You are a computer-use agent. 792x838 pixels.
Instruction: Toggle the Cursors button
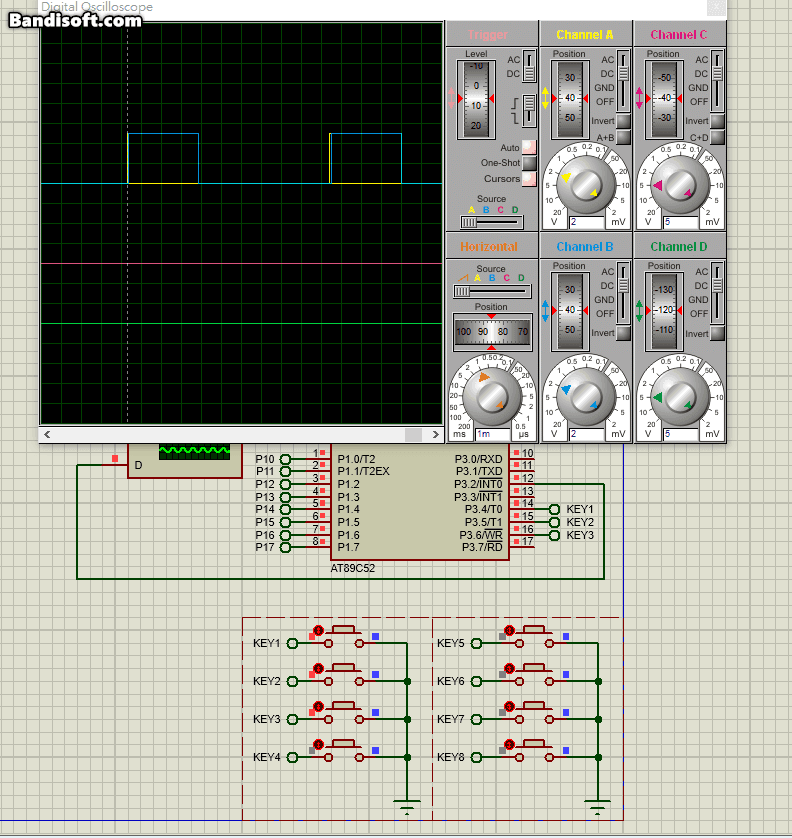coord(529,178)
